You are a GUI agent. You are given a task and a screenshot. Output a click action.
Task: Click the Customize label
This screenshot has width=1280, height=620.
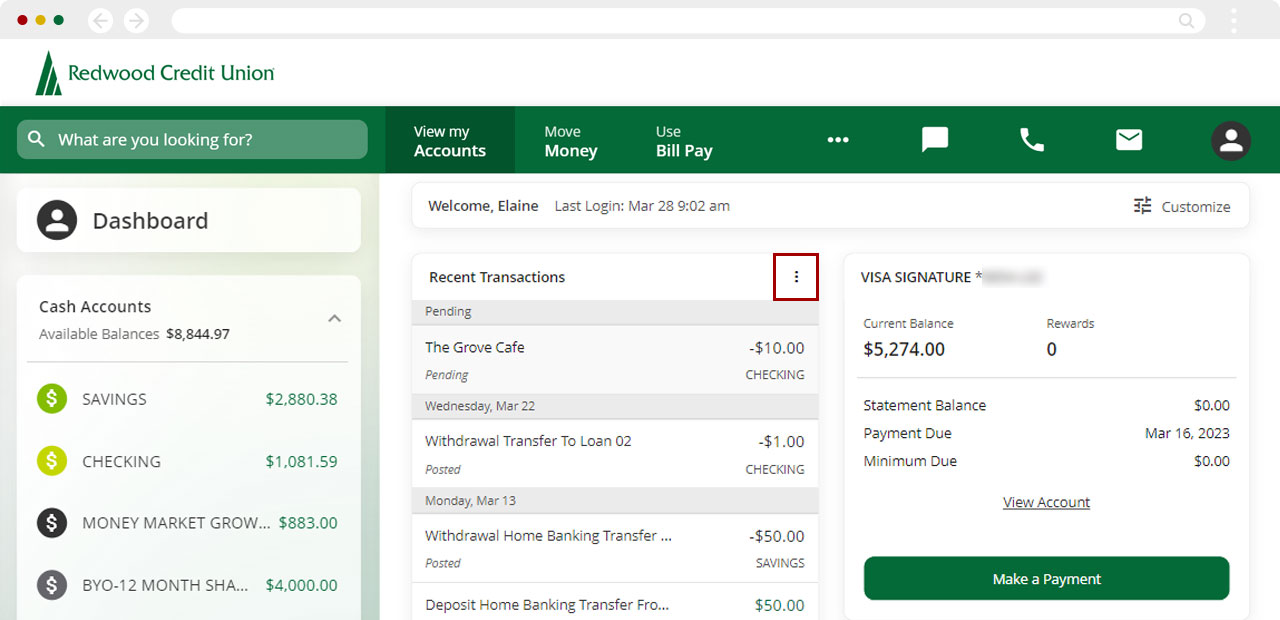[1196, 207]
